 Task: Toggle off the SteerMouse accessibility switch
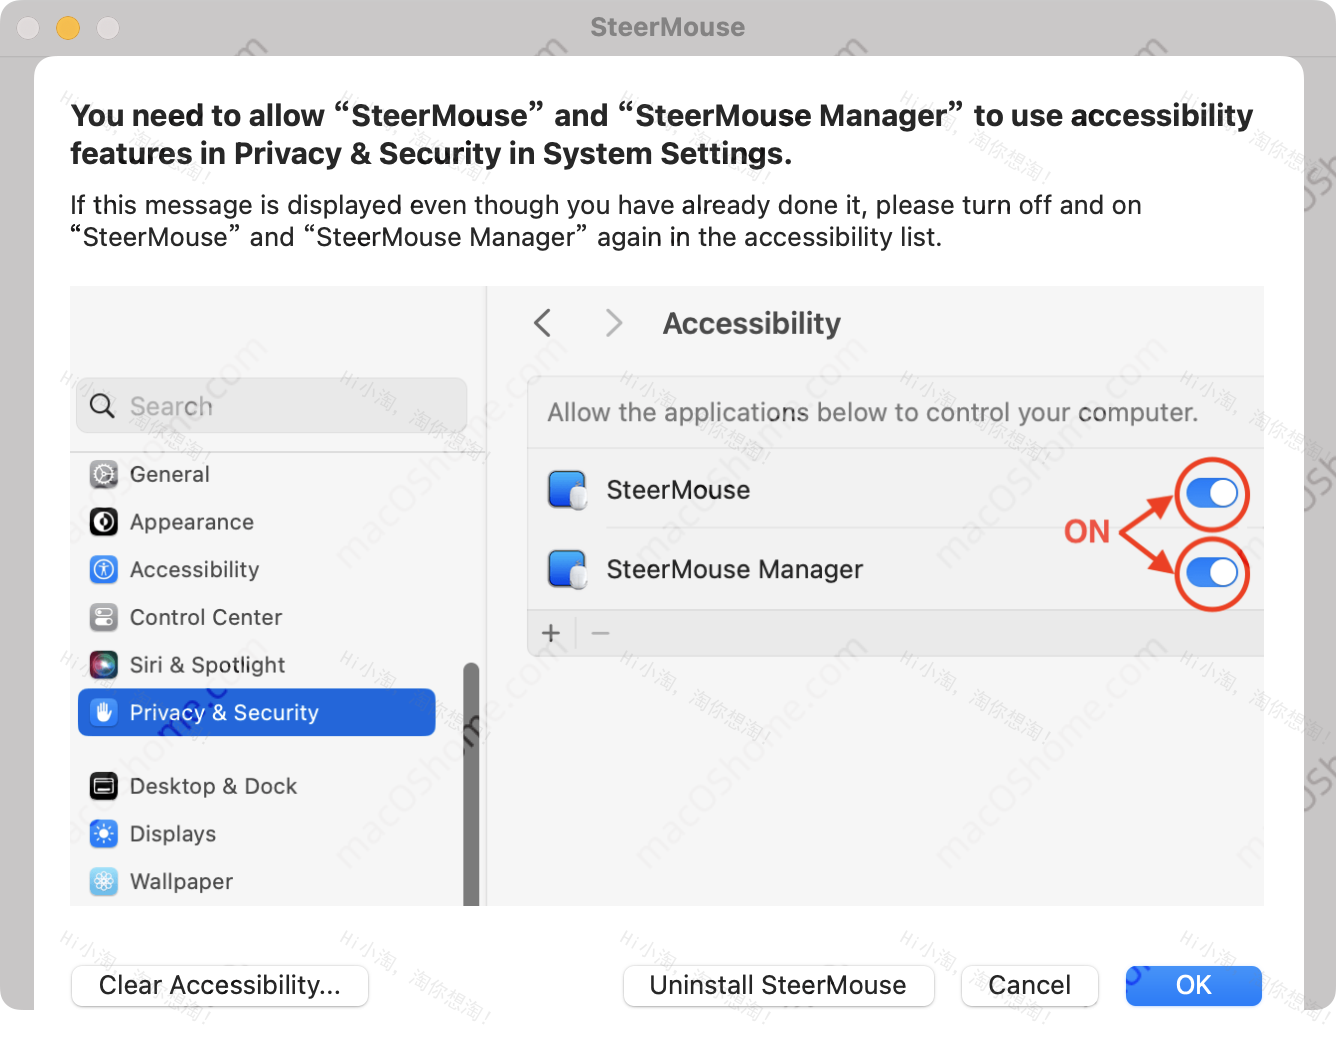click(1212, 493)
